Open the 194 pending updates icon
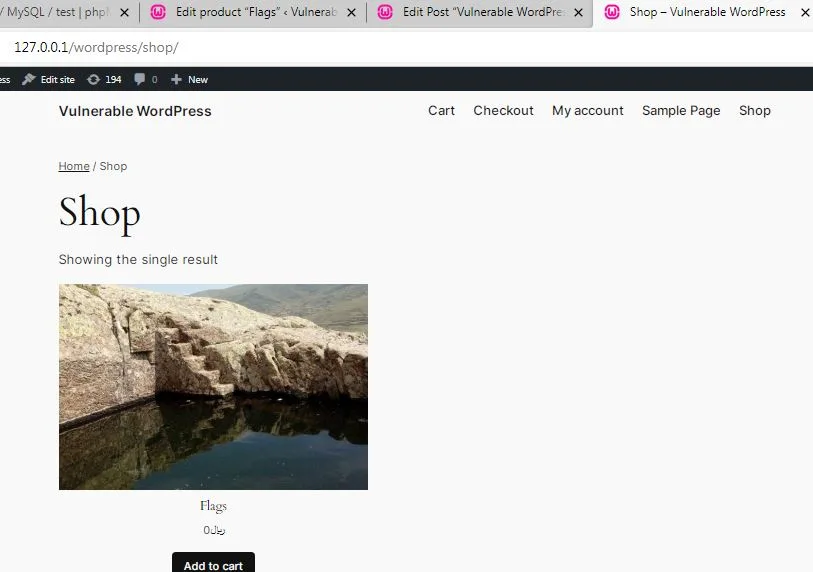This screenshot has height=572, width=813. click(x=93, y=80)
